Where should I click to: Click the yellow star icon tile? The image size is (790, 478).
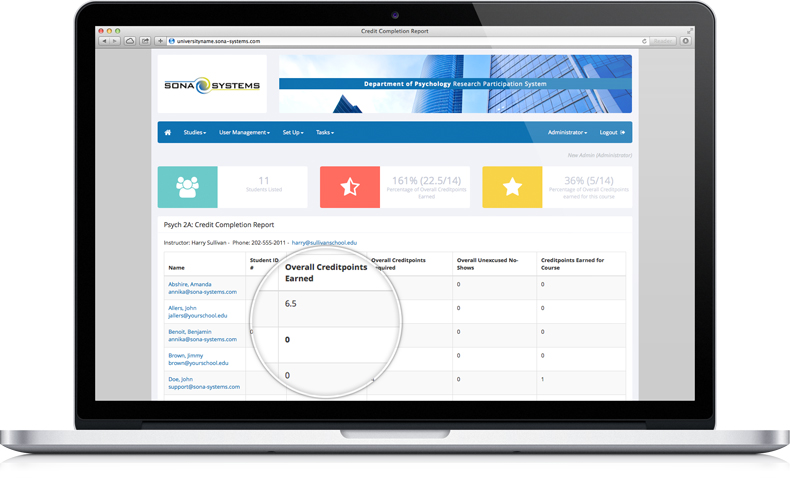pos(512,187)
